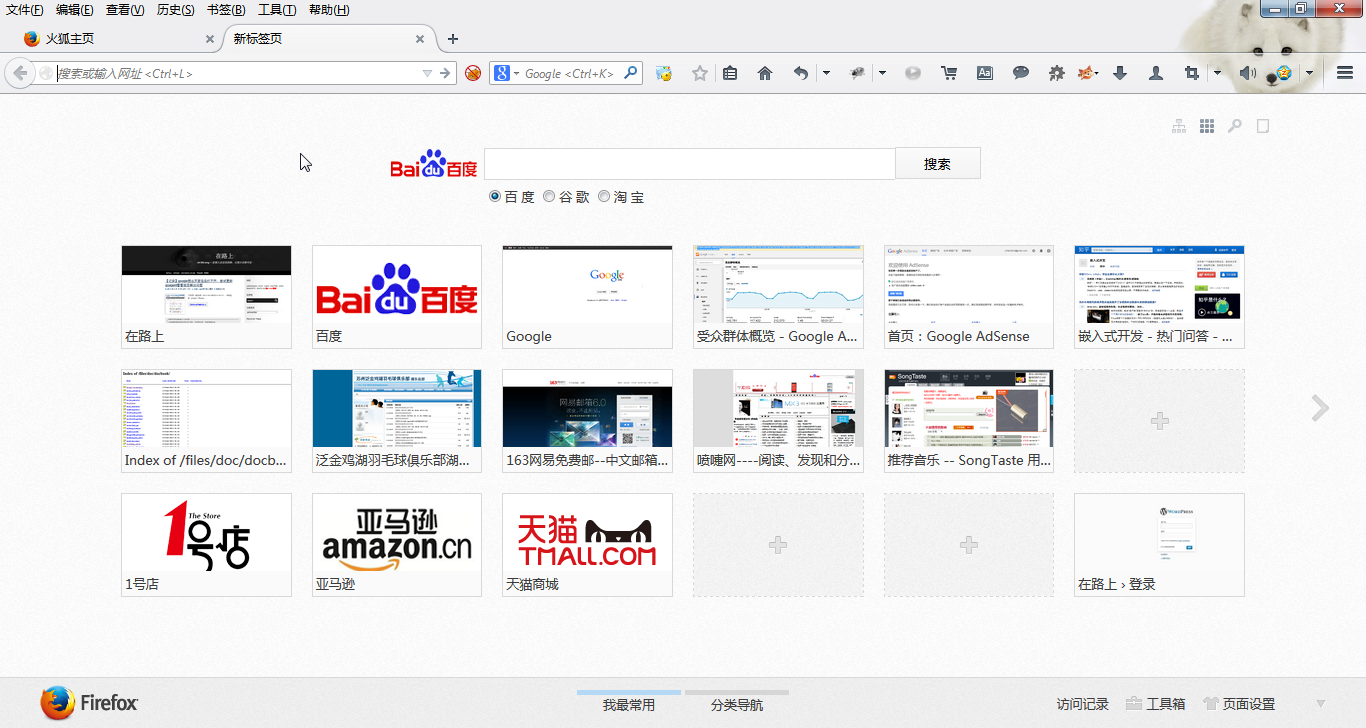This screenshot has height=728, width=1366.
Task: Click the 搜索 button
Action: (x=937, y=164)
